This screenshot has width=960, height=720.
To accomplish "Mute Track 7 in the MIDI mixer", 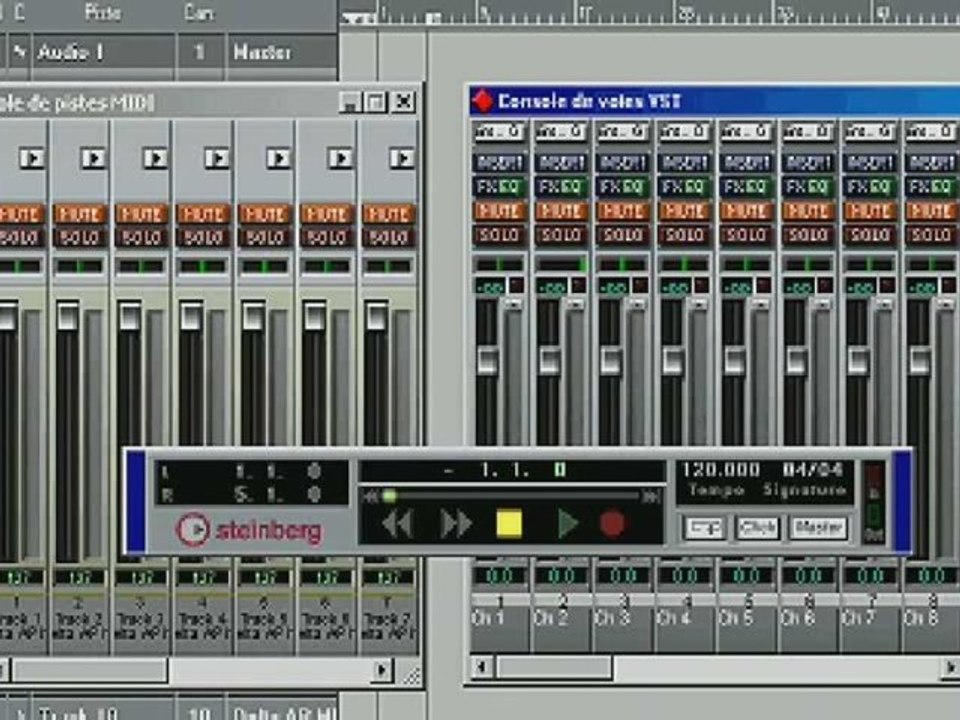I will [x=389, y=214].
